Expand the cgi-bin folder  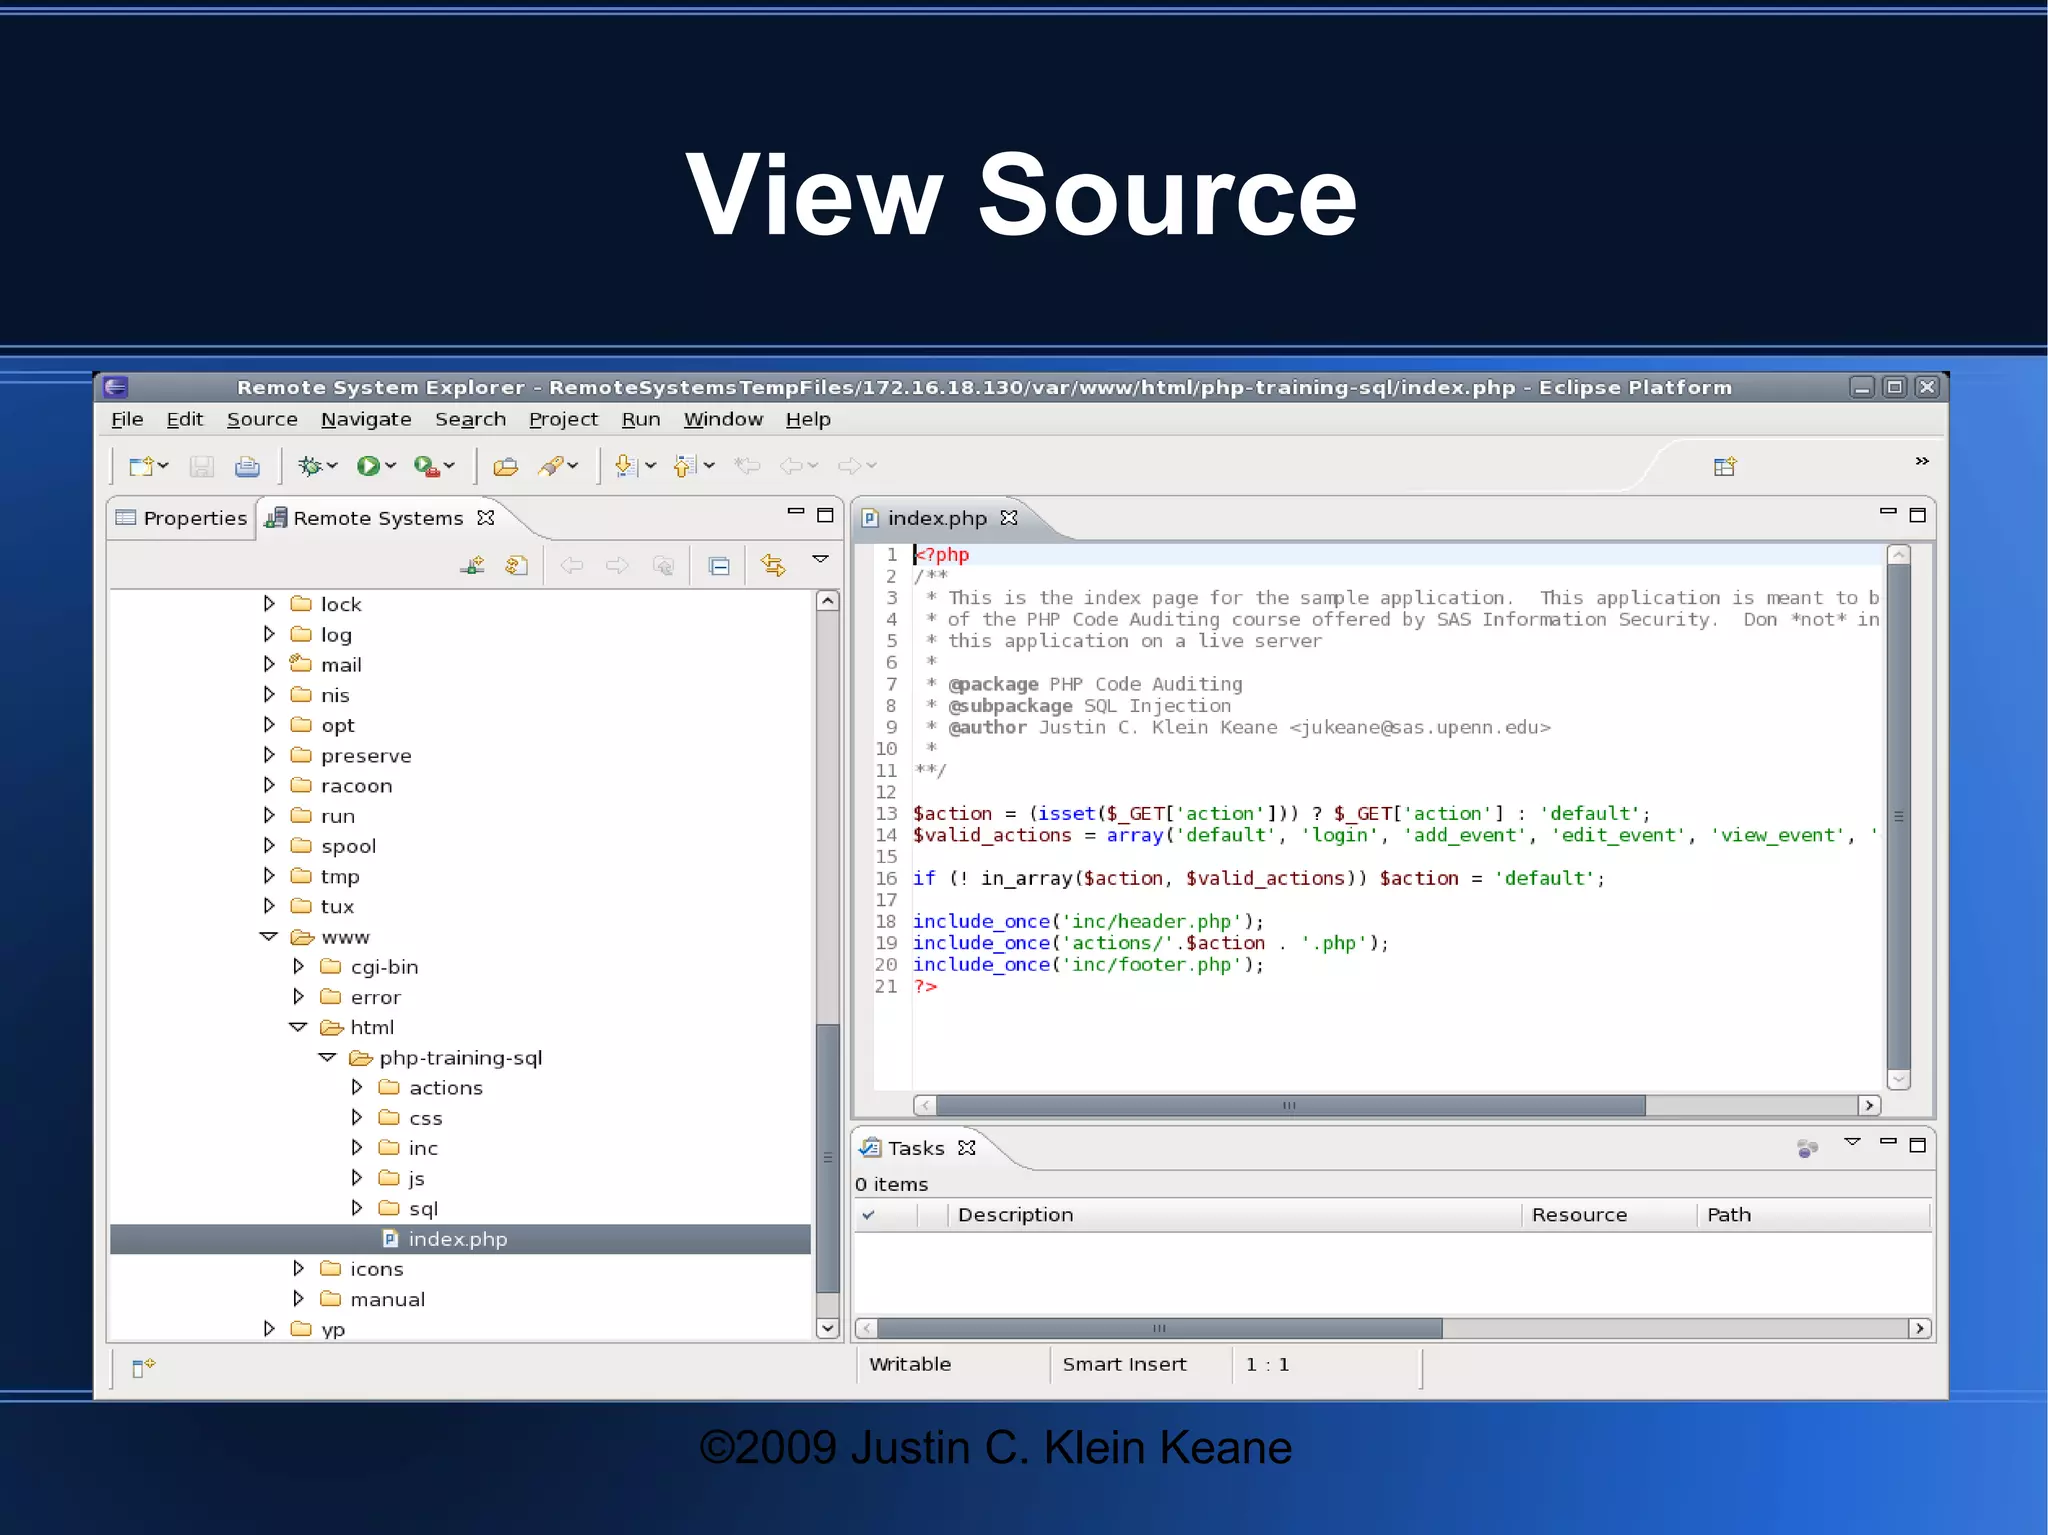tap(298, 966)
